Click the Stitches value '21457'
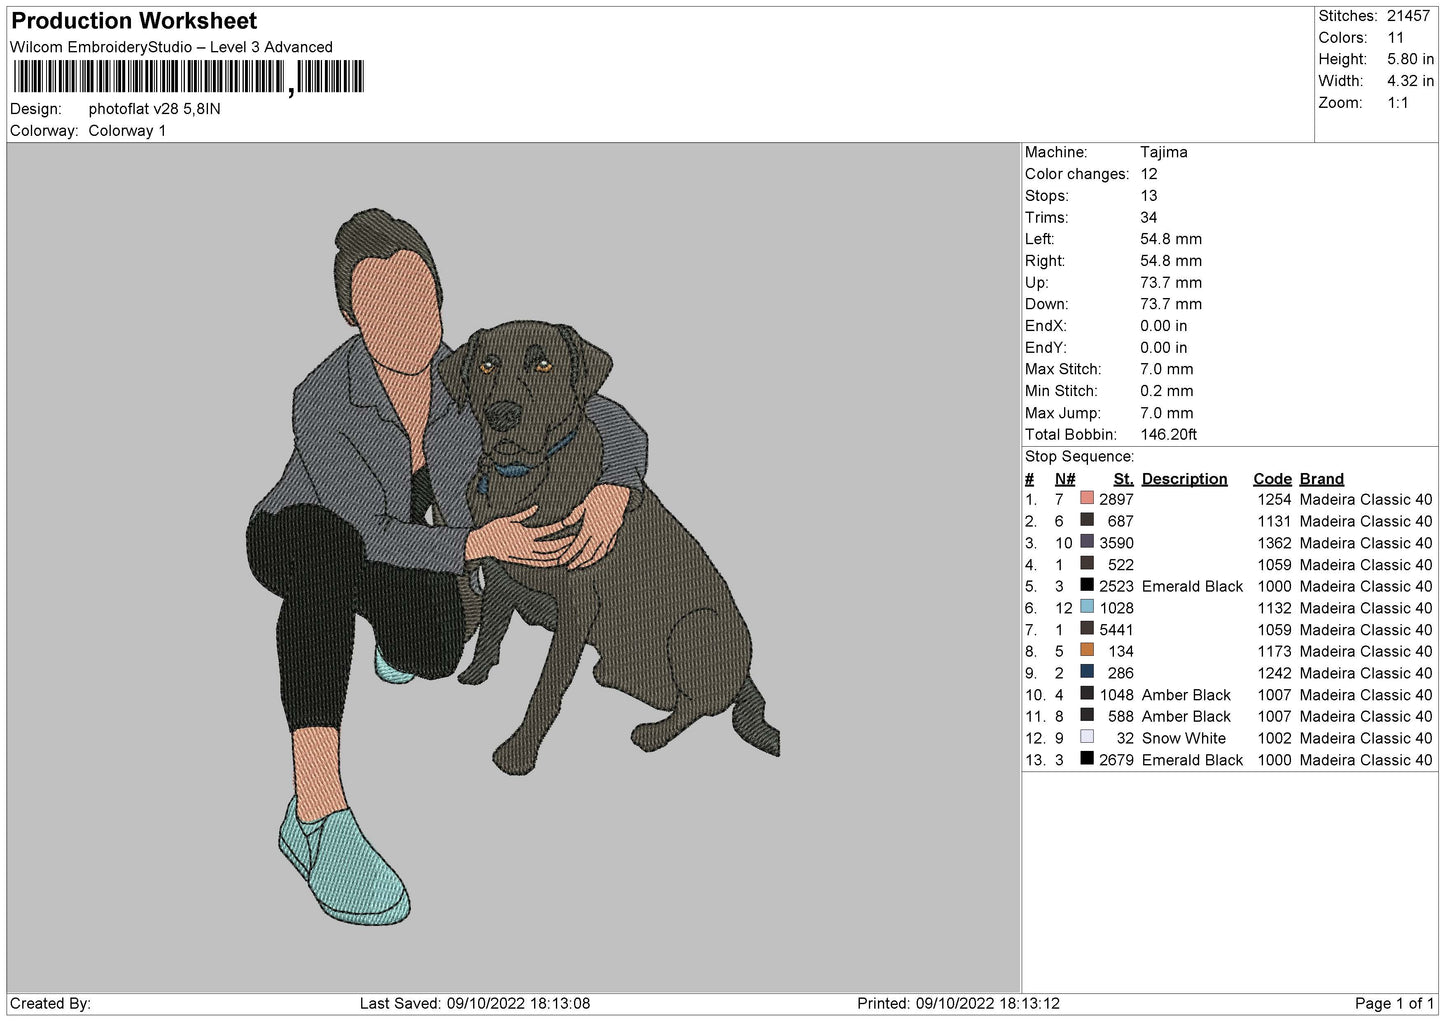 click(1408, 16)
